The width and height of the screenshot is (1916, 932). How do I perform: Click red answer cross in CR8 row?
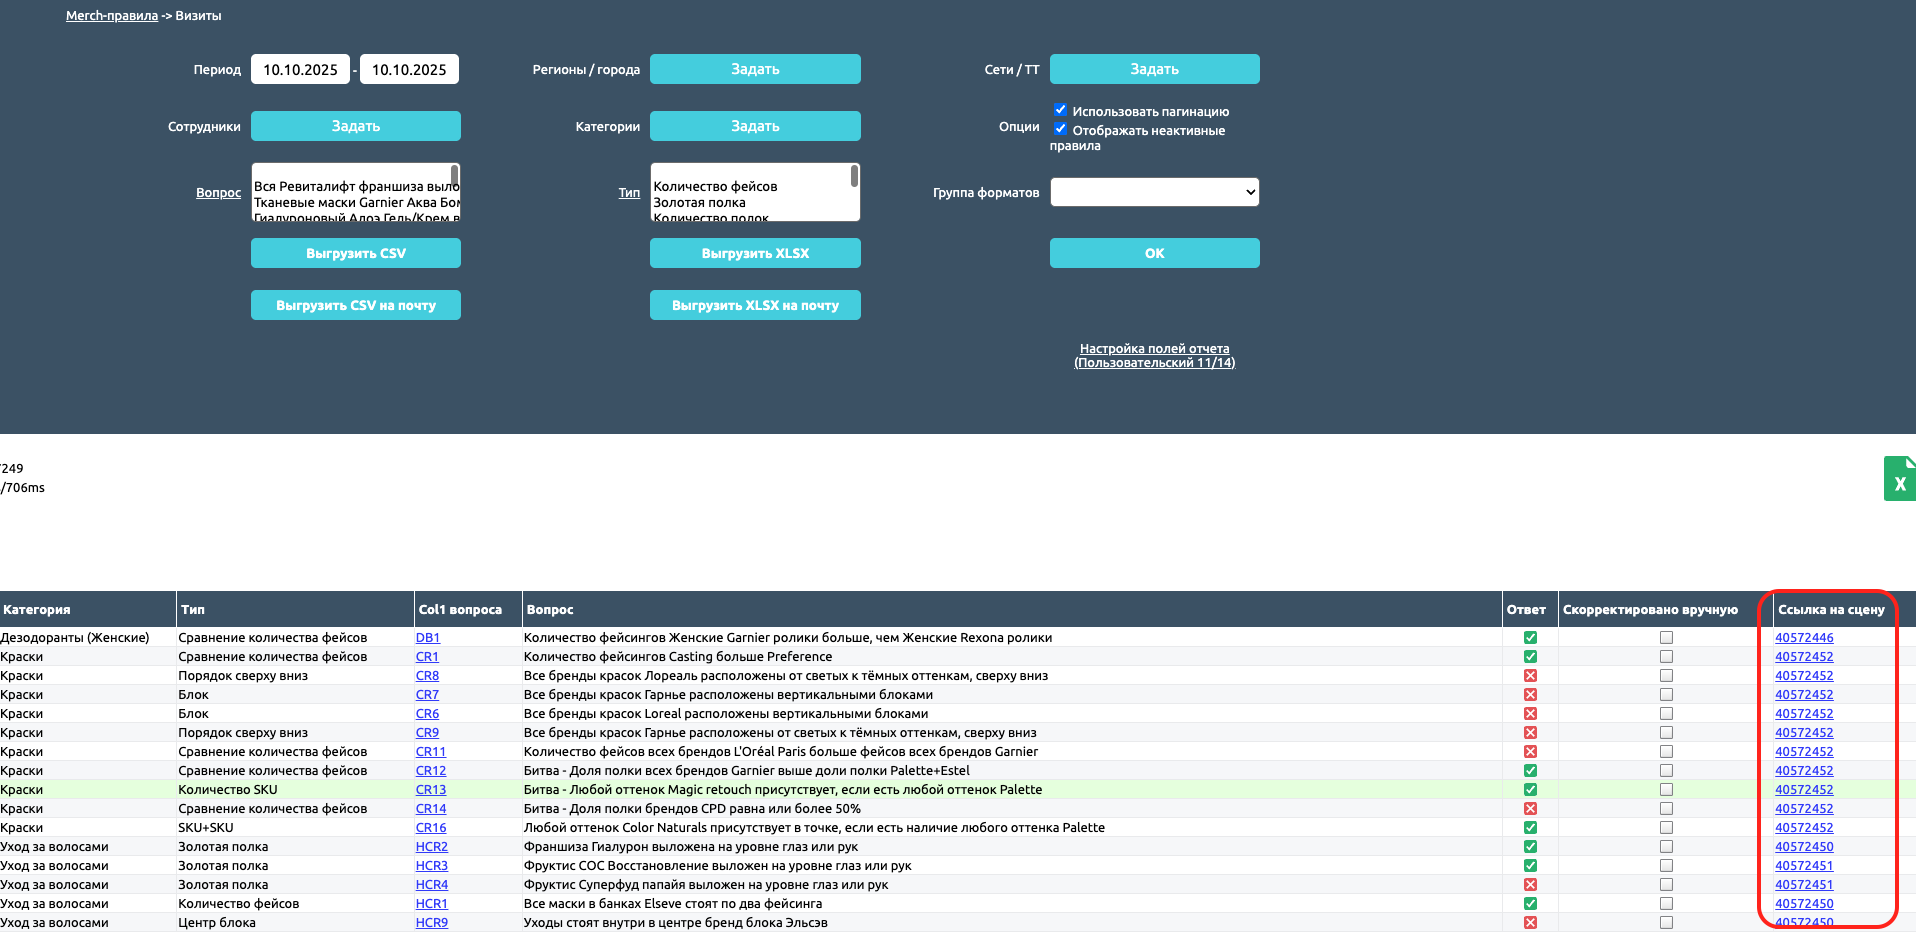[1530, 676]
